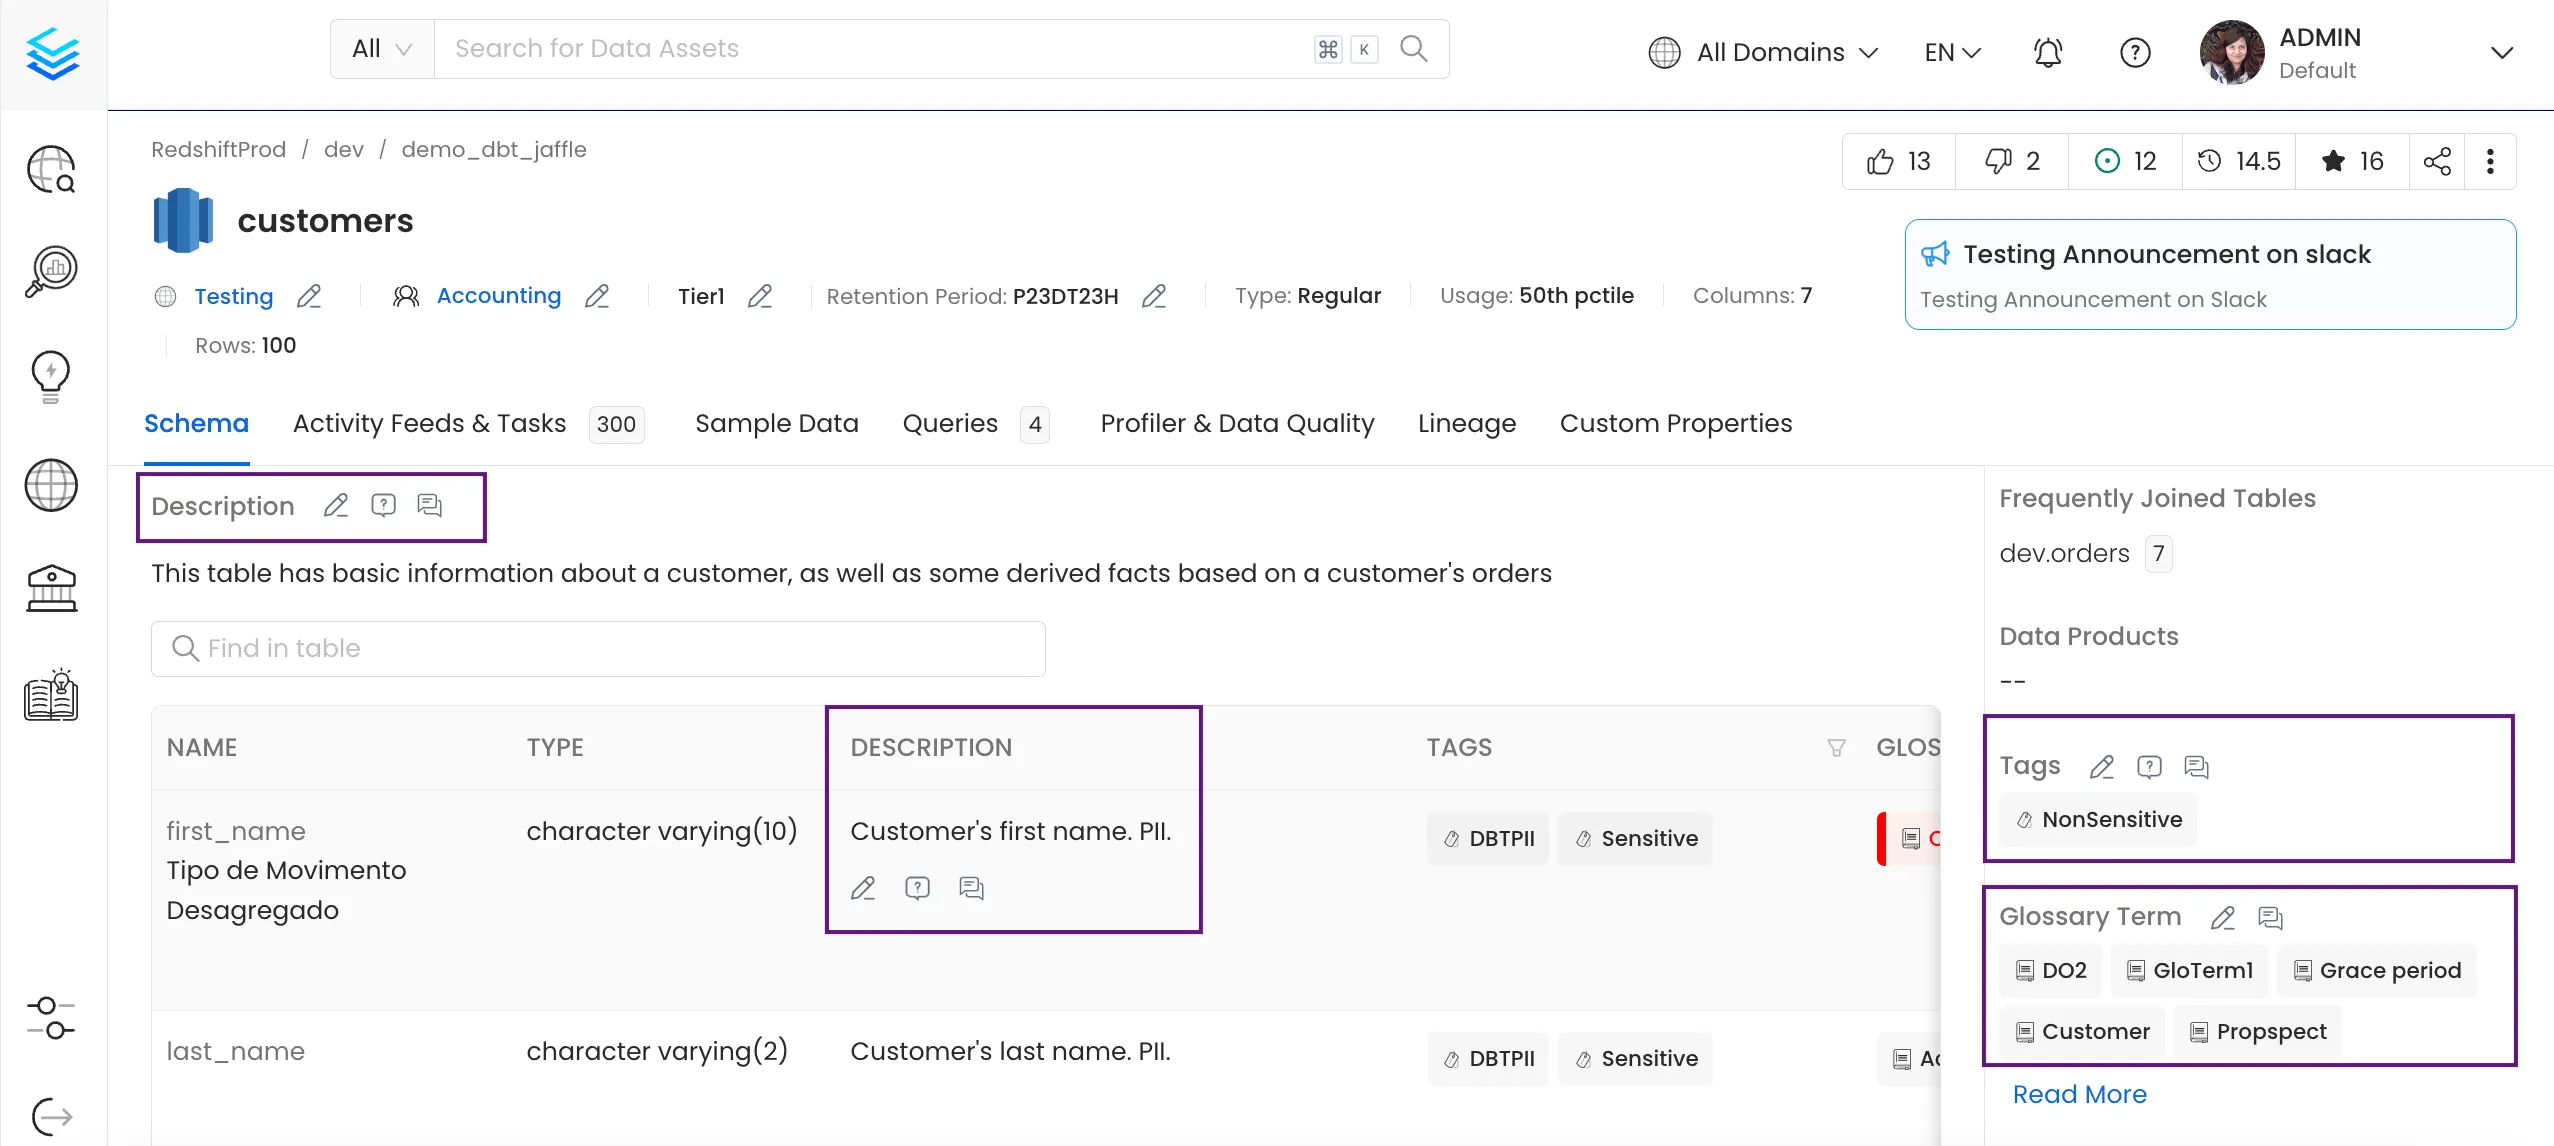The image size is (2554, 1146).
Task: Expand the EN language selector dropdown
Action: [1951, 49]
